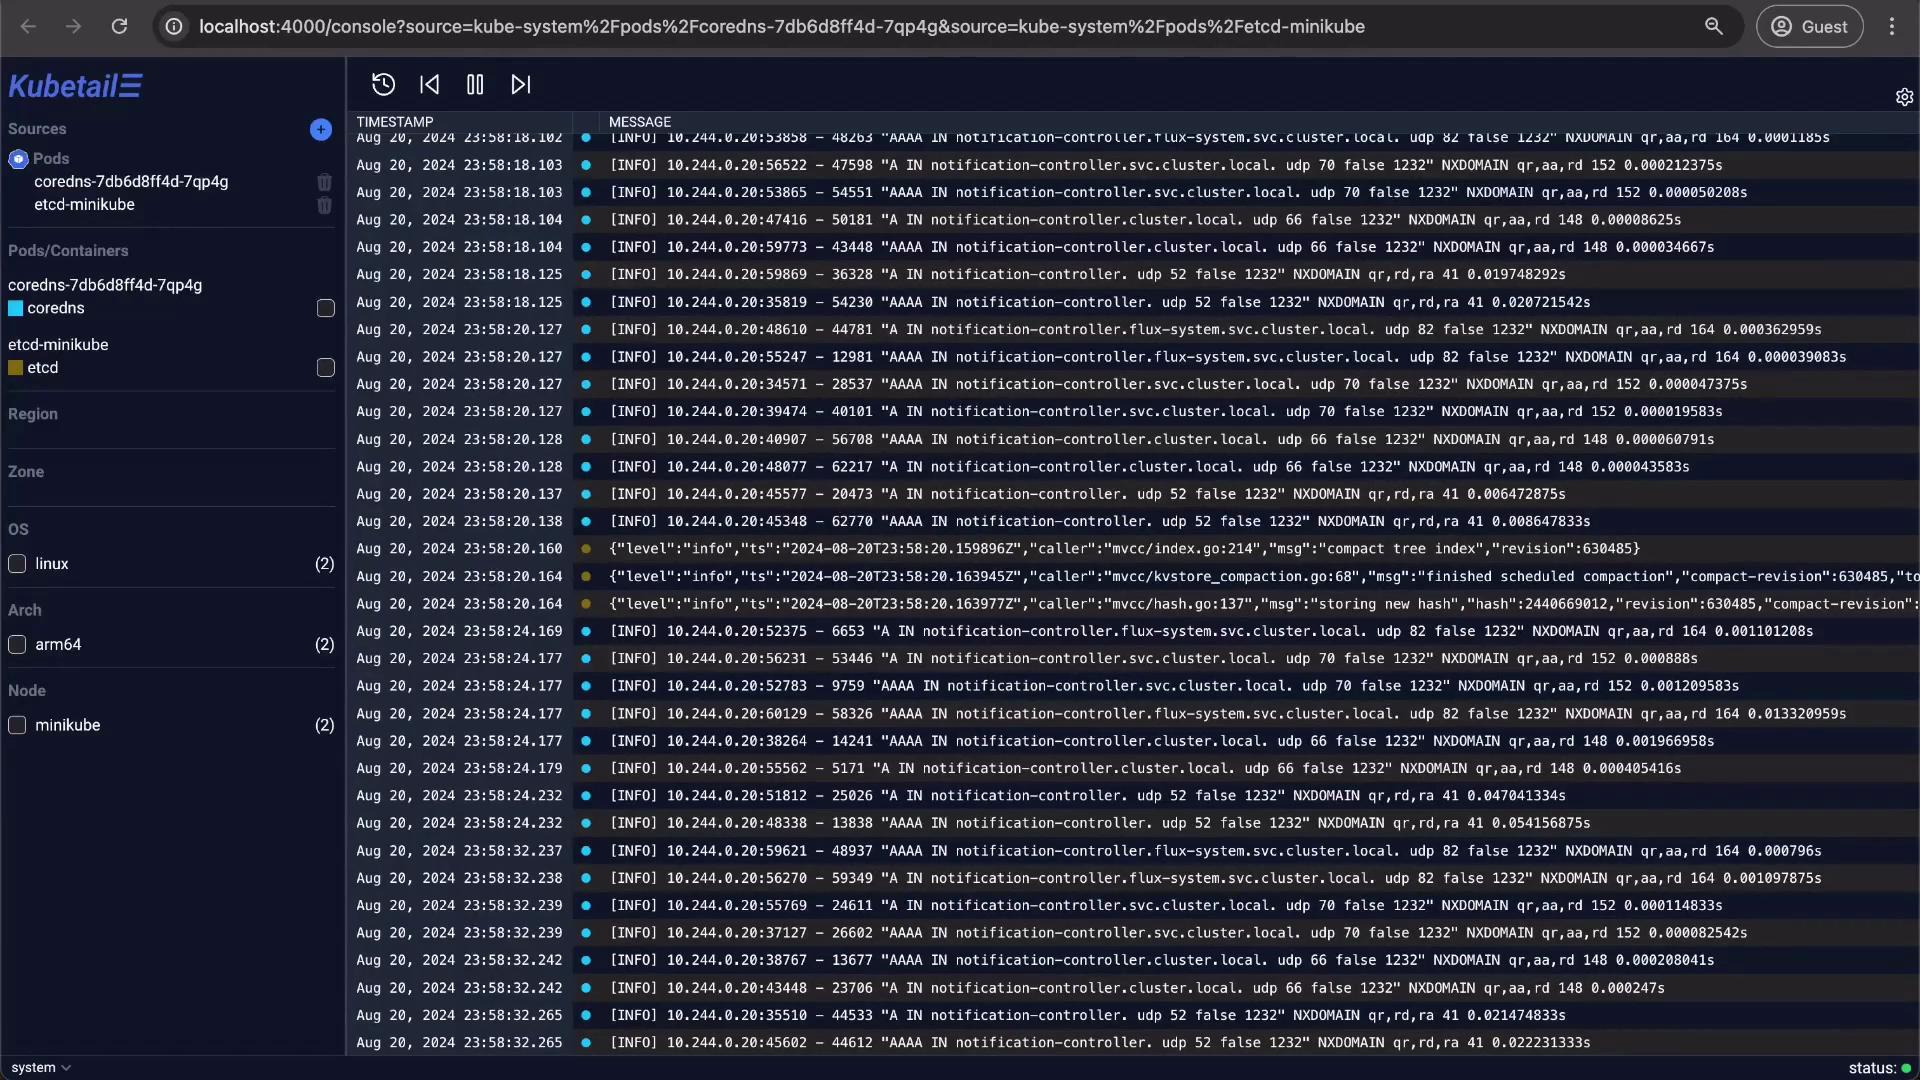Delete the coredns-7db6d8ff4d-7qp4g source
Viewport: 1920px width, 1080px height.
pos(324,182)
